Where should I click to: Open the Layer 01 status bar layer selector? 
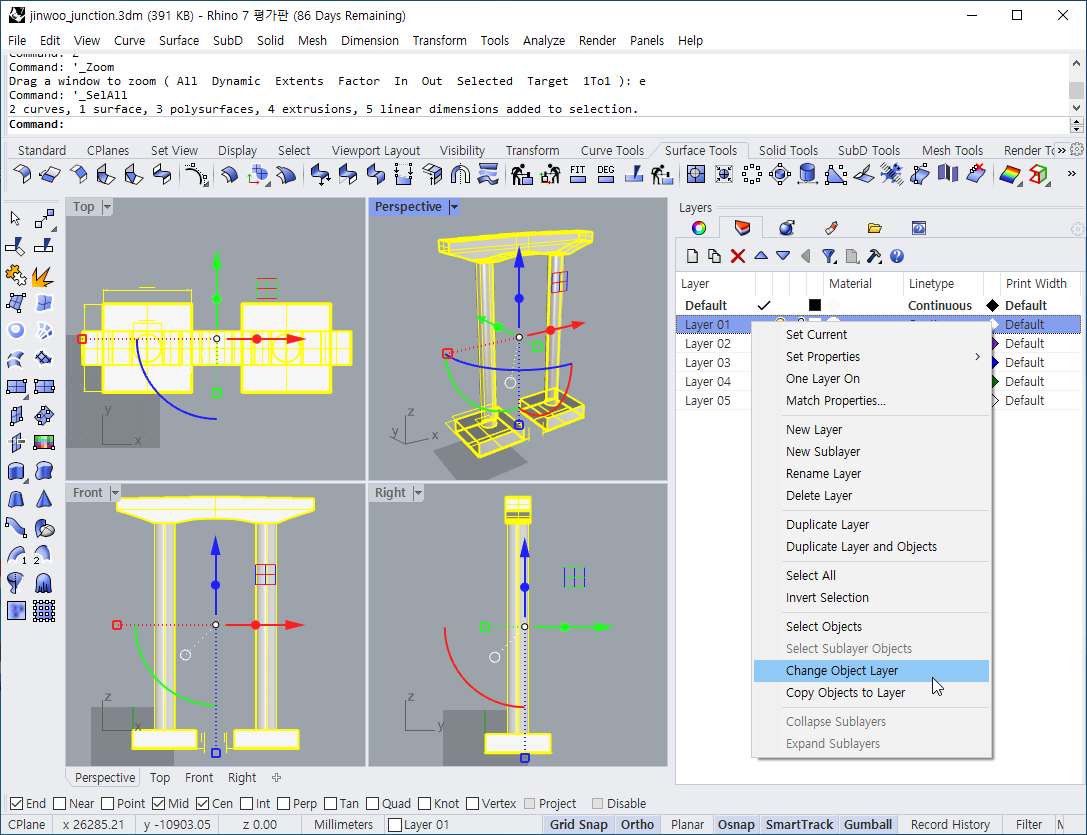(419, 825)
